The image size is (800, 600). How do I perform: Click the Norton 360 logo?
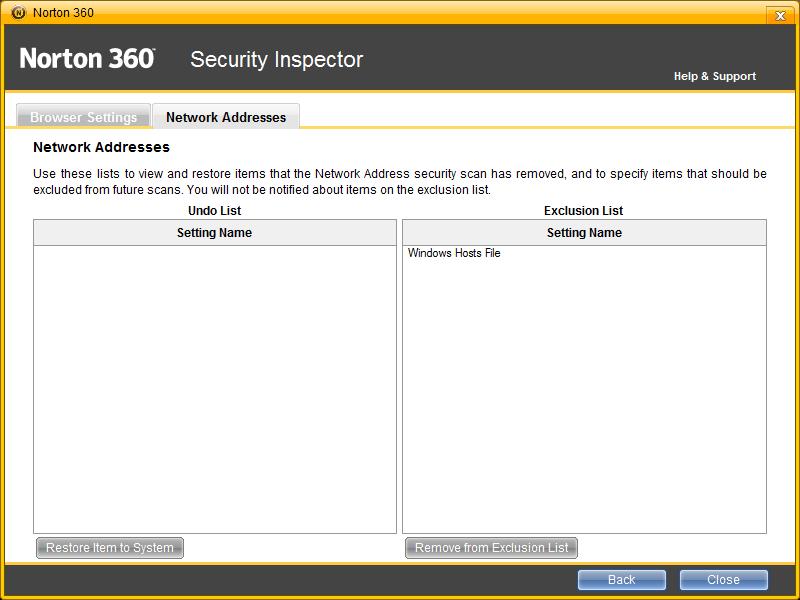(x=88, y=59)
